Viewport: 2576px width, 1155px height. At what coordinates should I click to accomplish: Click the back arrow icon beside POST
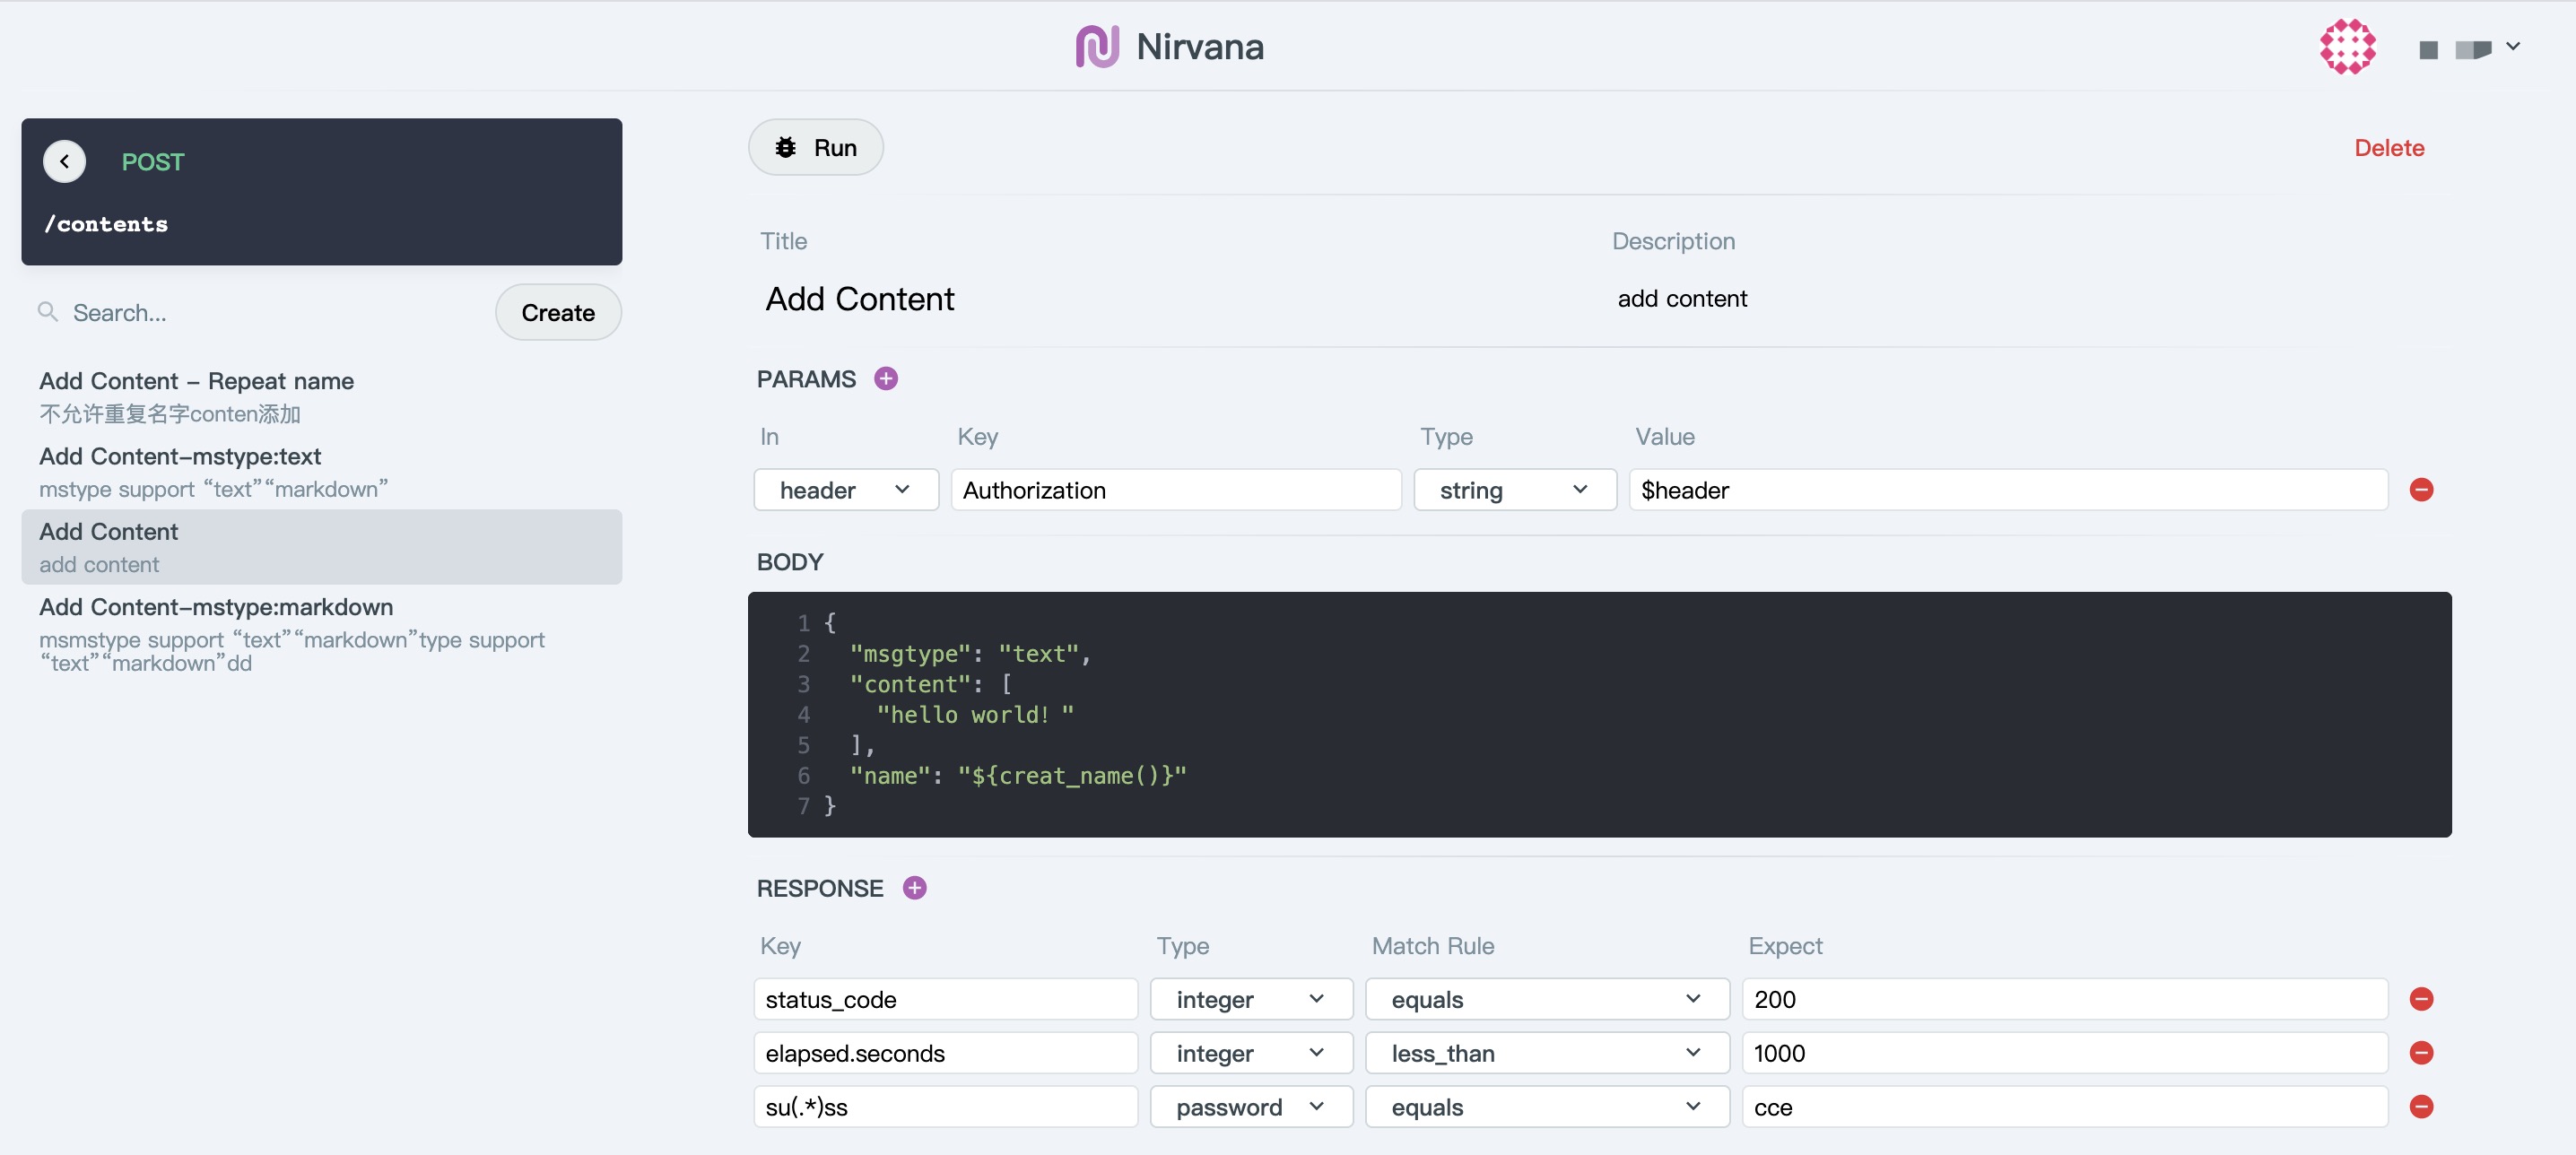click(65, 161)
